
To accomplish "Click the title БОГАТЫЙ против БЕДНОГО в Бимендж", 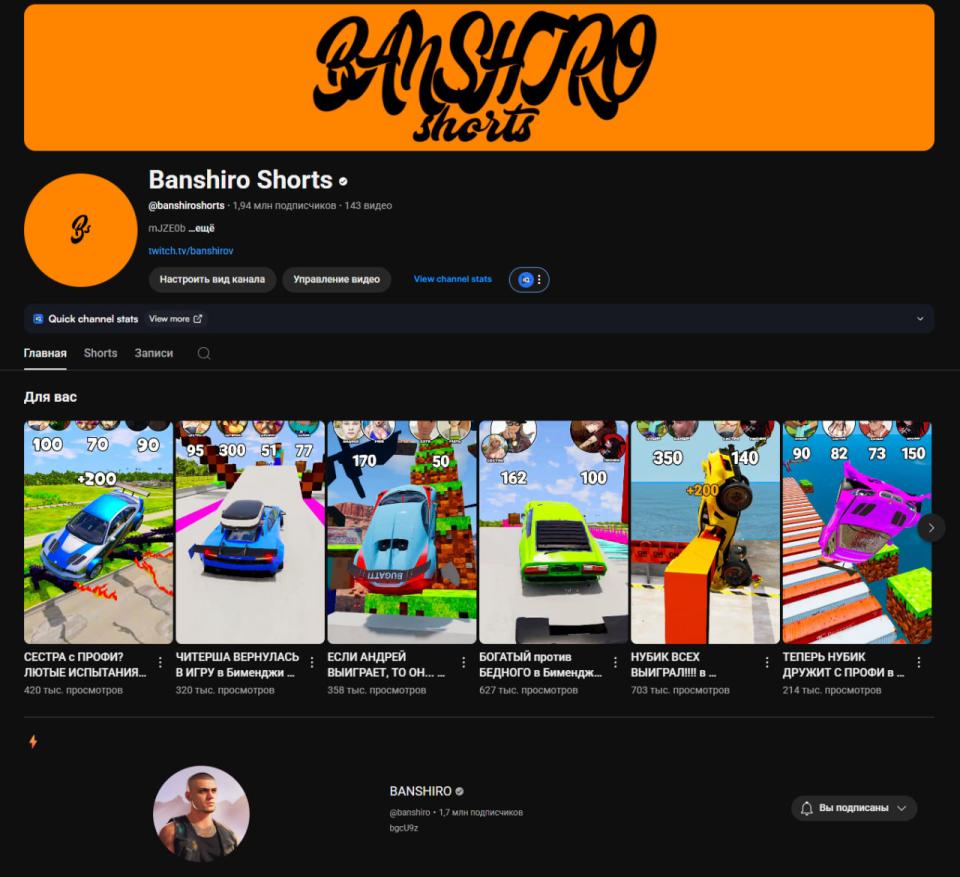I will [x=541, y=664].
